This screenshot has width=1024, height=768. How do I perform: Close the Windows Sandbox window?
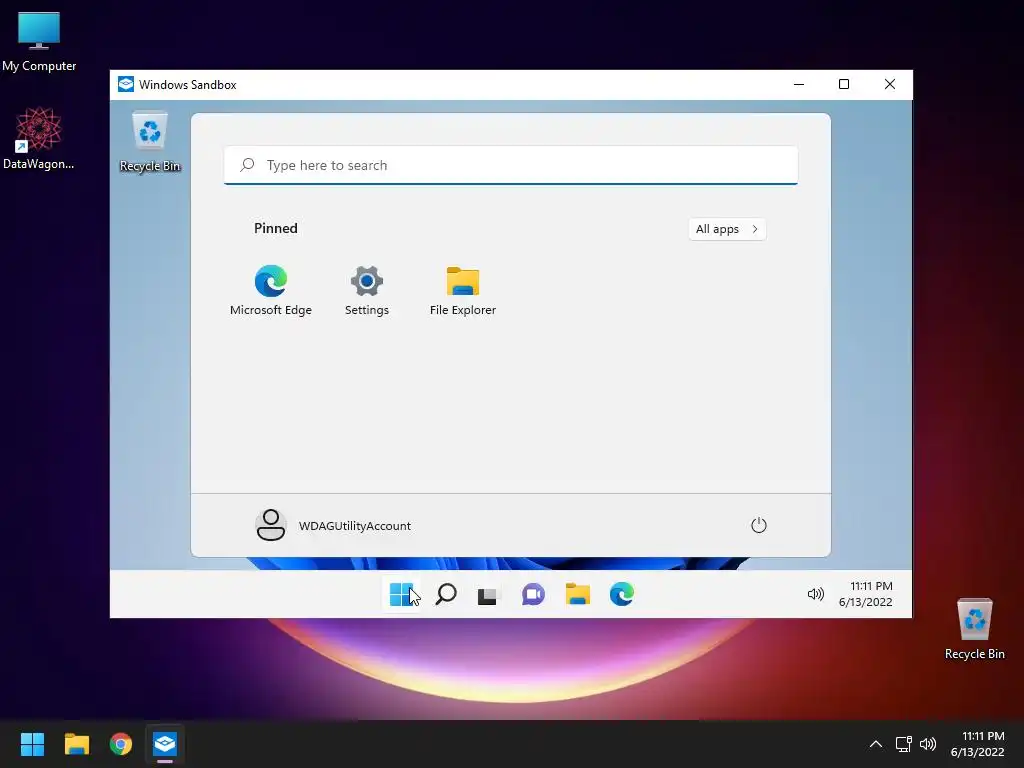[x=889, y=84]
